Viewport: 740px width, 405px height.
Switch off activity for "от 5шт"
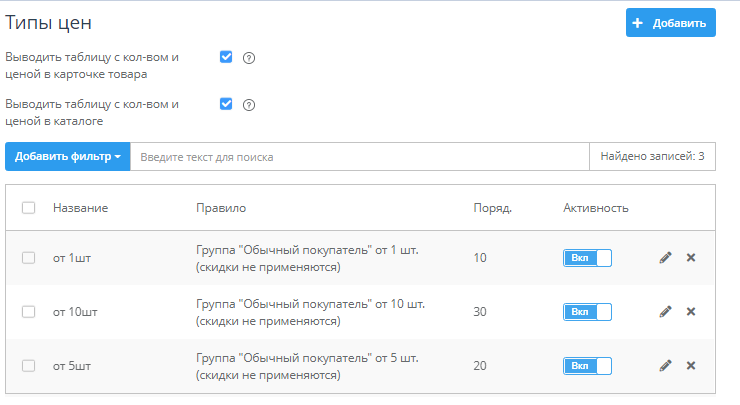pyautogui.click(x=587, y=366)
